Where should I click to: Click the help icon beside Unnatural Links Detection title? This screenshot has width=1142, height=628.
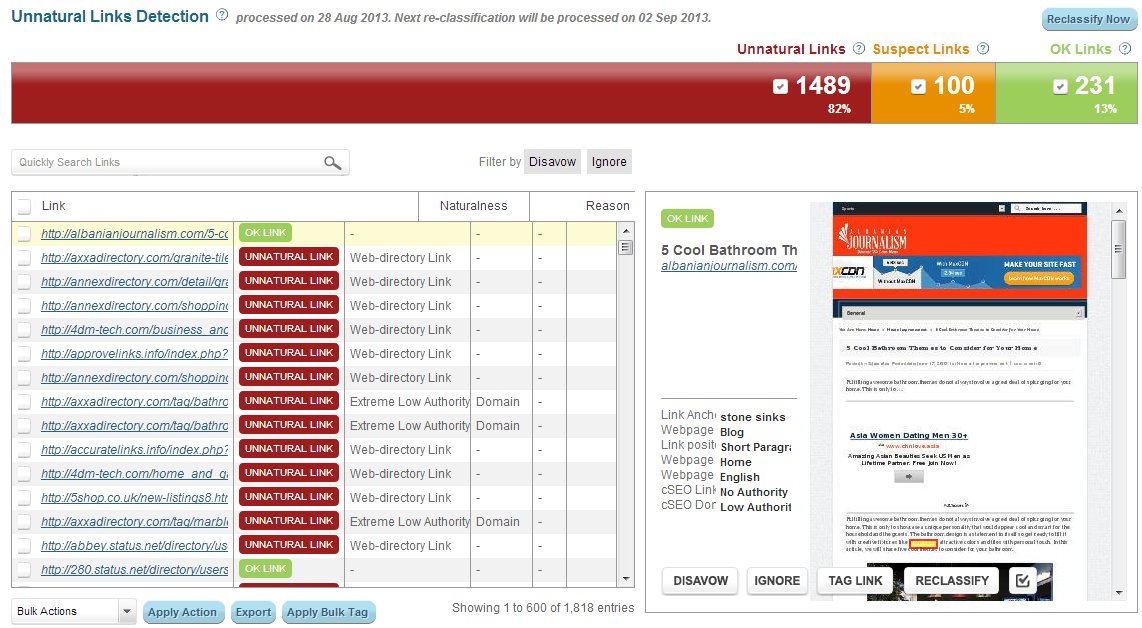click(222, 16)
